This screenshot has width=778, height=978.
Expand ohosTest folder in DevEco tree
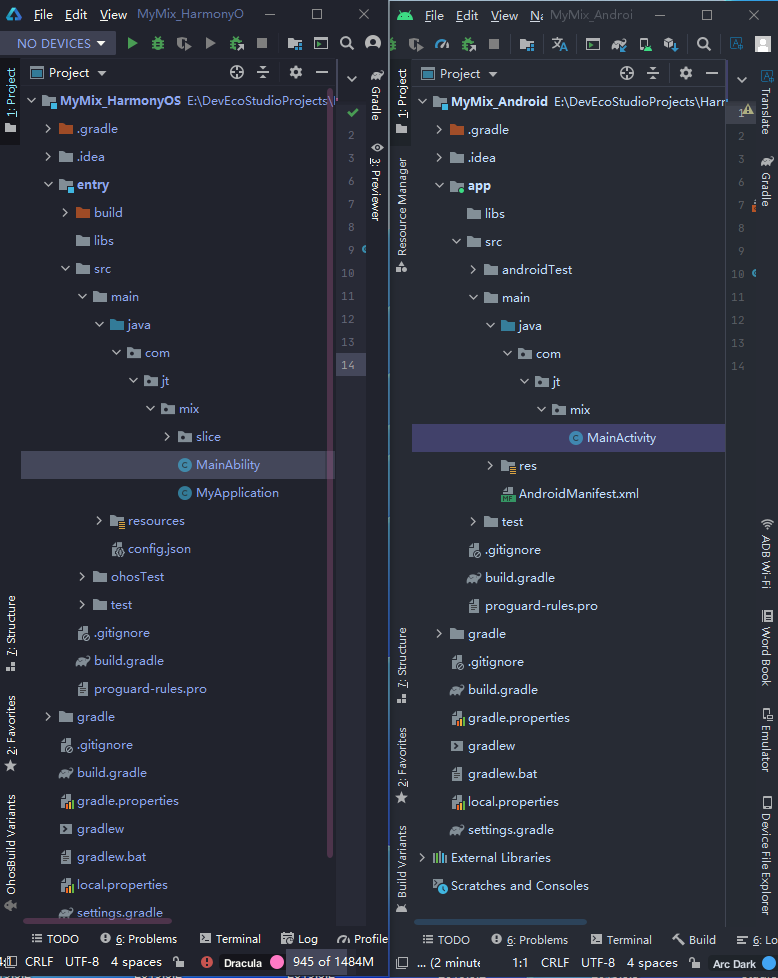pyautogui.click(x=82, y=576)
